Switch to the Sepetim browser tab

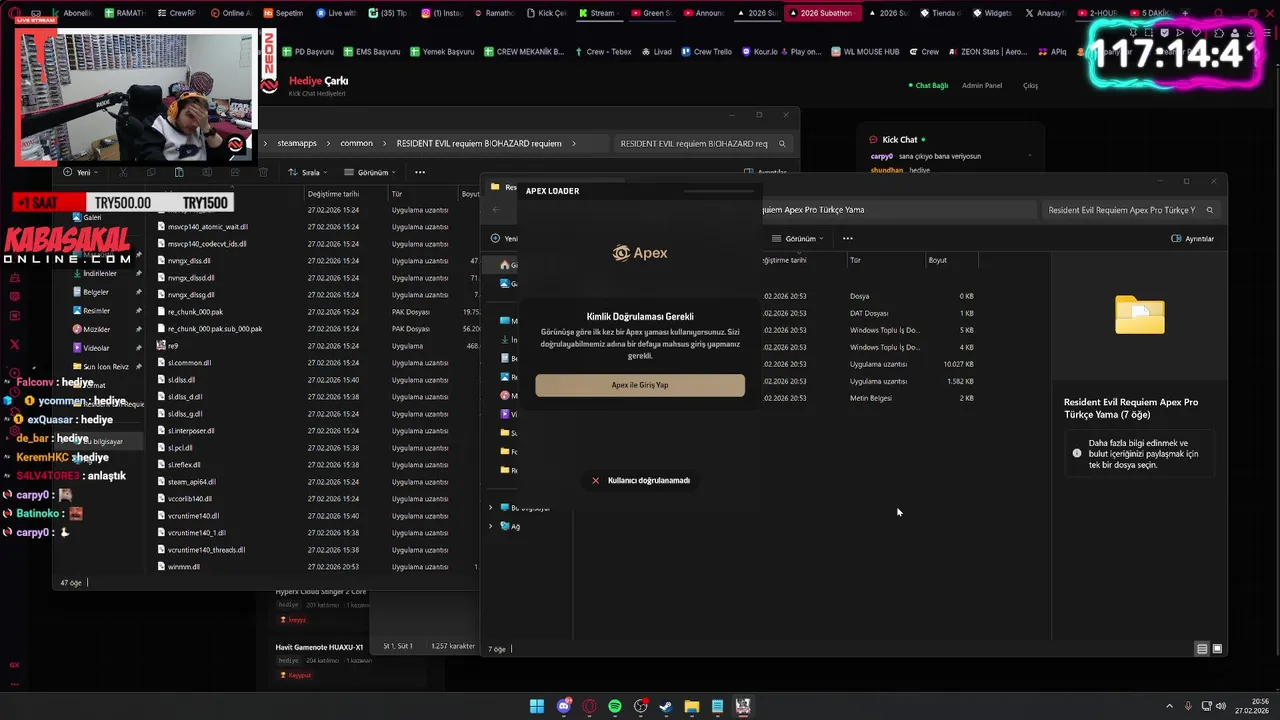click(x=283, y=13)
